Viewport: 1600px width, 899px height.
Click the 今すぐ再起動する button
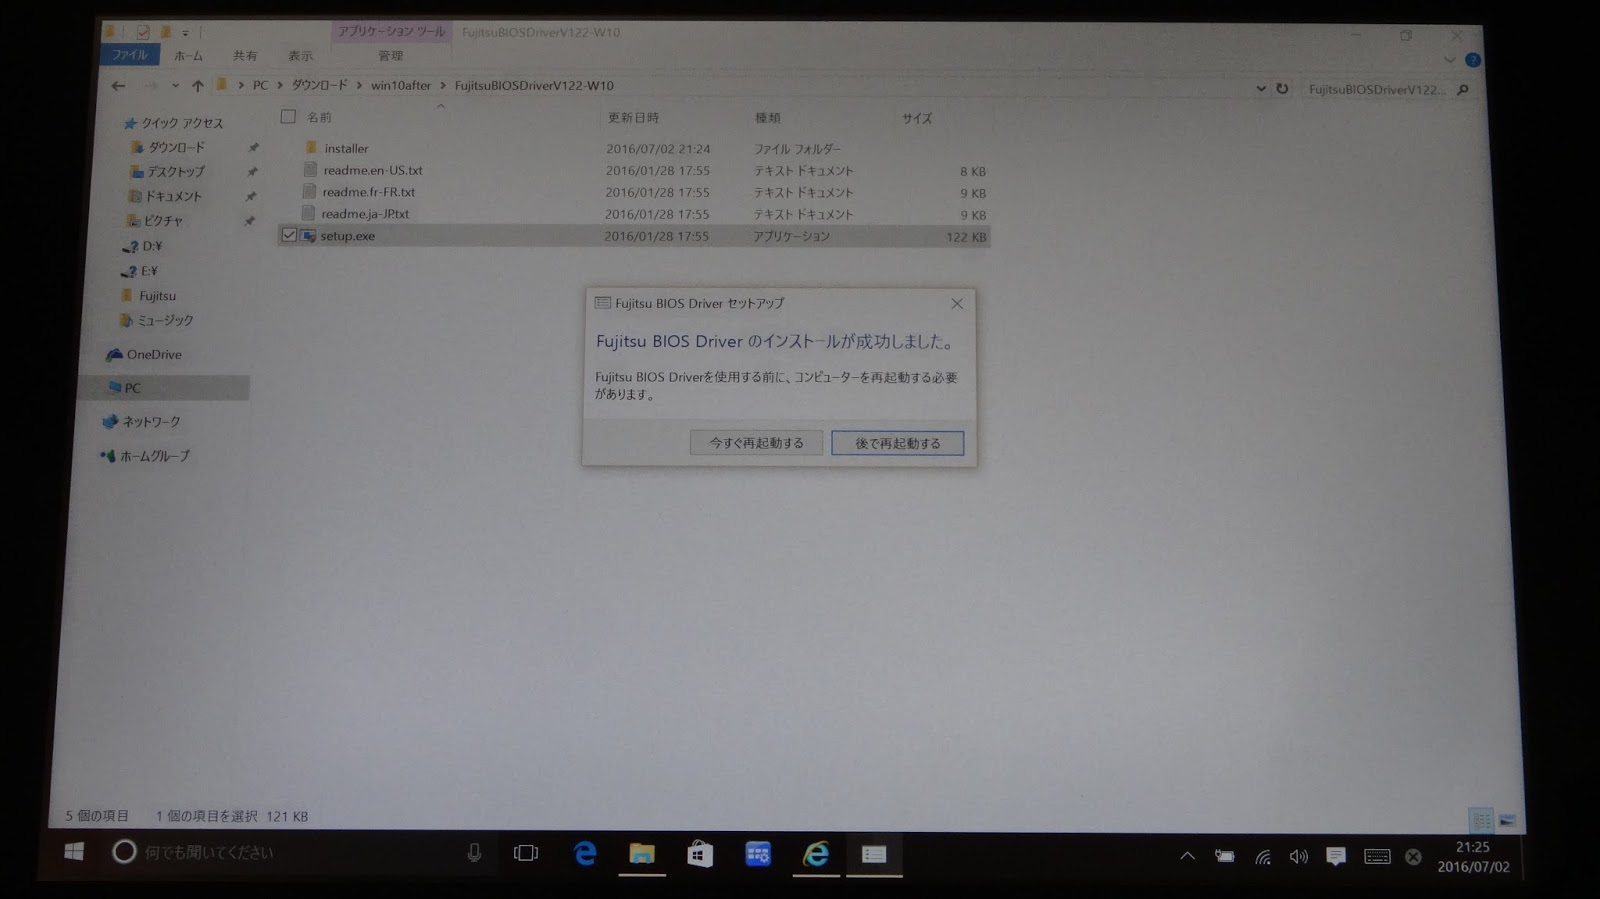click(756, 443)
